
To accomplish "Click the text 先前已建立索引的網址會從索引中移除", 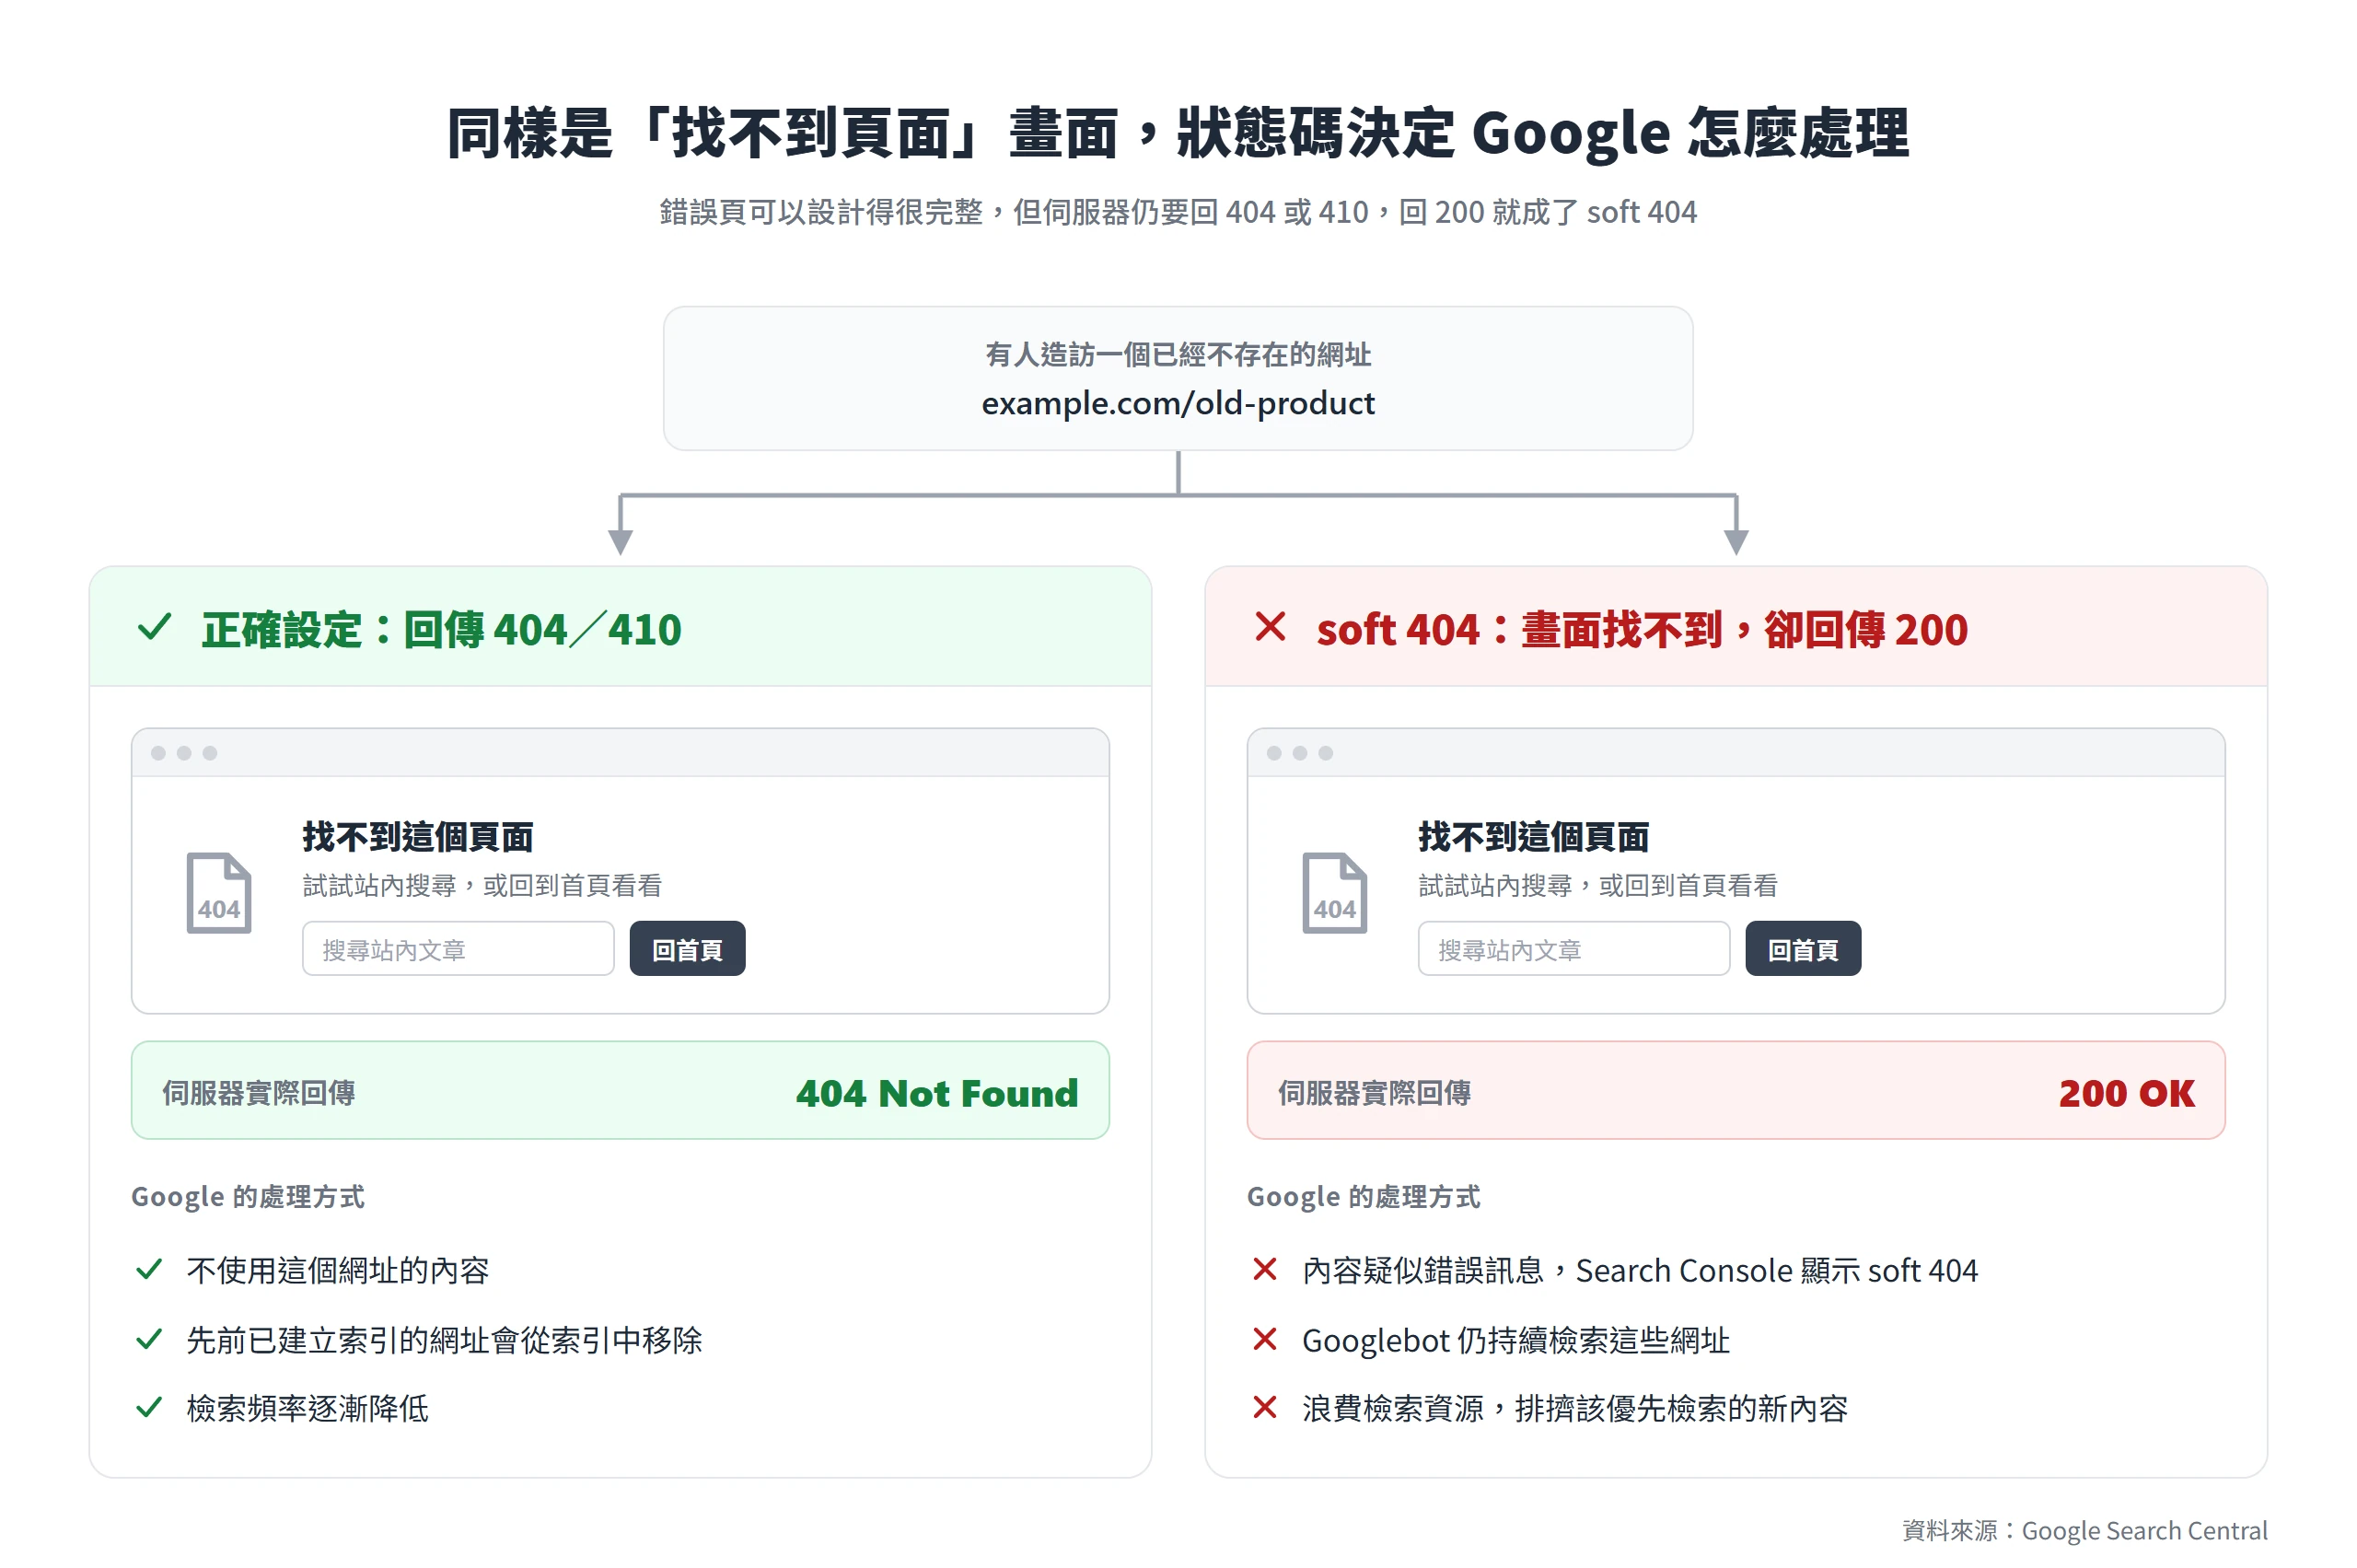I will [x=444, y=1340].
